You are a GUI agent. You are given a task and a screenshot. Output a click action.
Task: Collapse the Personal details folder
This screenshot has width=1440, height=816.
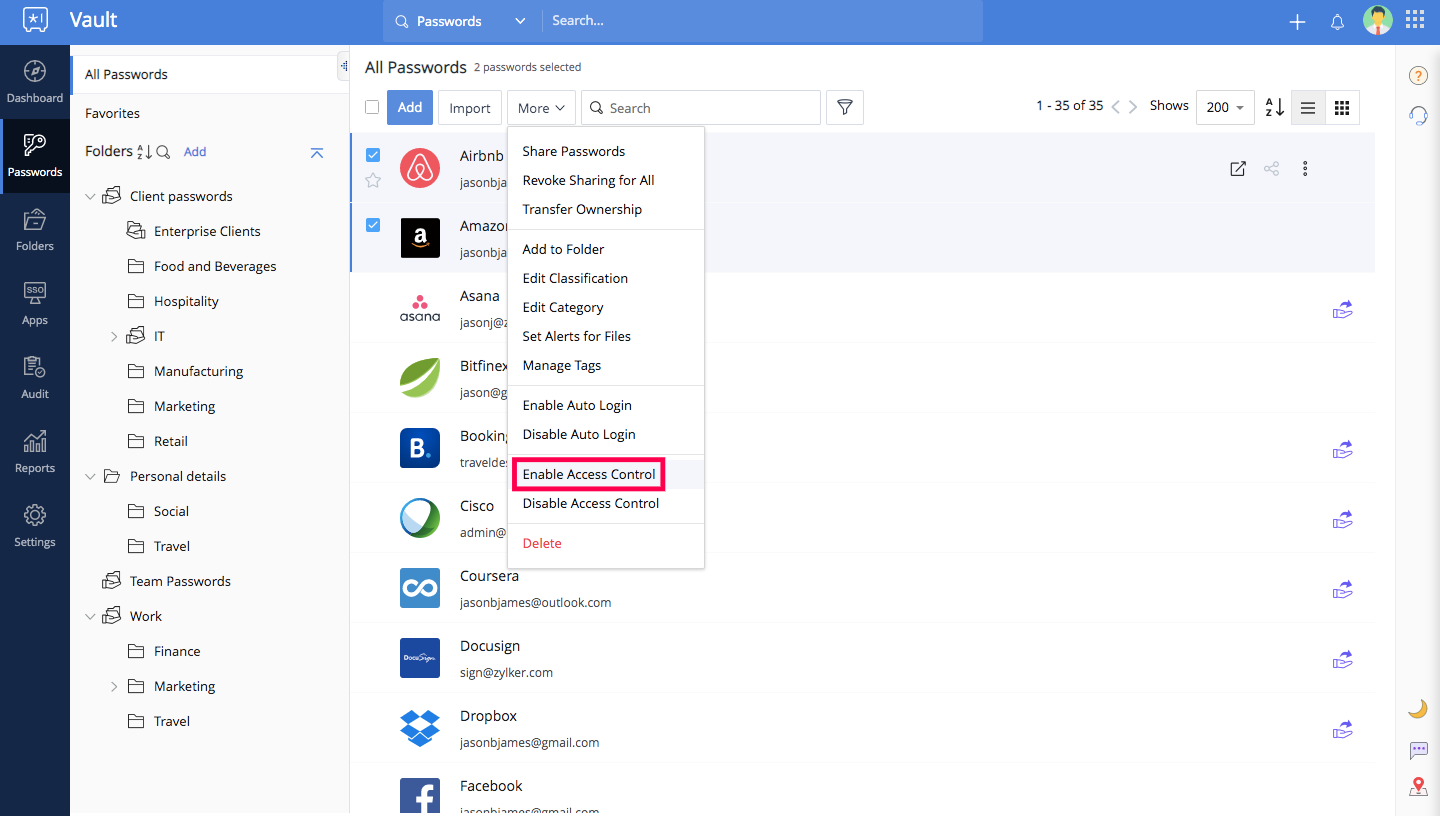pyautogui.click(x=90, y=476)
